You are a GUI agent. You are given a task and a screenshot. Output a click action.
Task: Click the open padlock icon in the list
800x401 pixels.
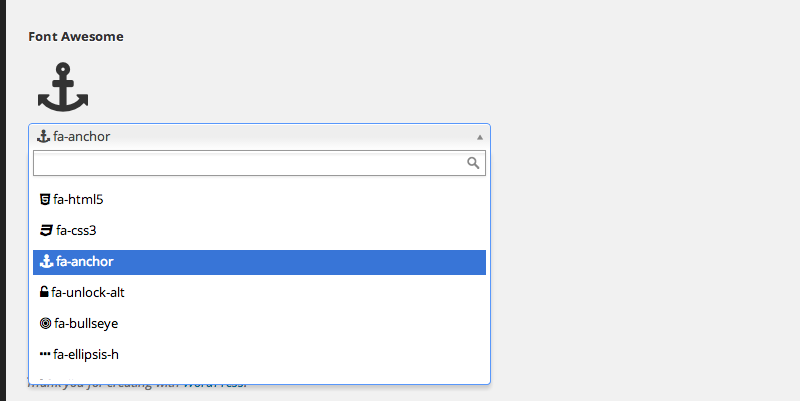[44, 292]
